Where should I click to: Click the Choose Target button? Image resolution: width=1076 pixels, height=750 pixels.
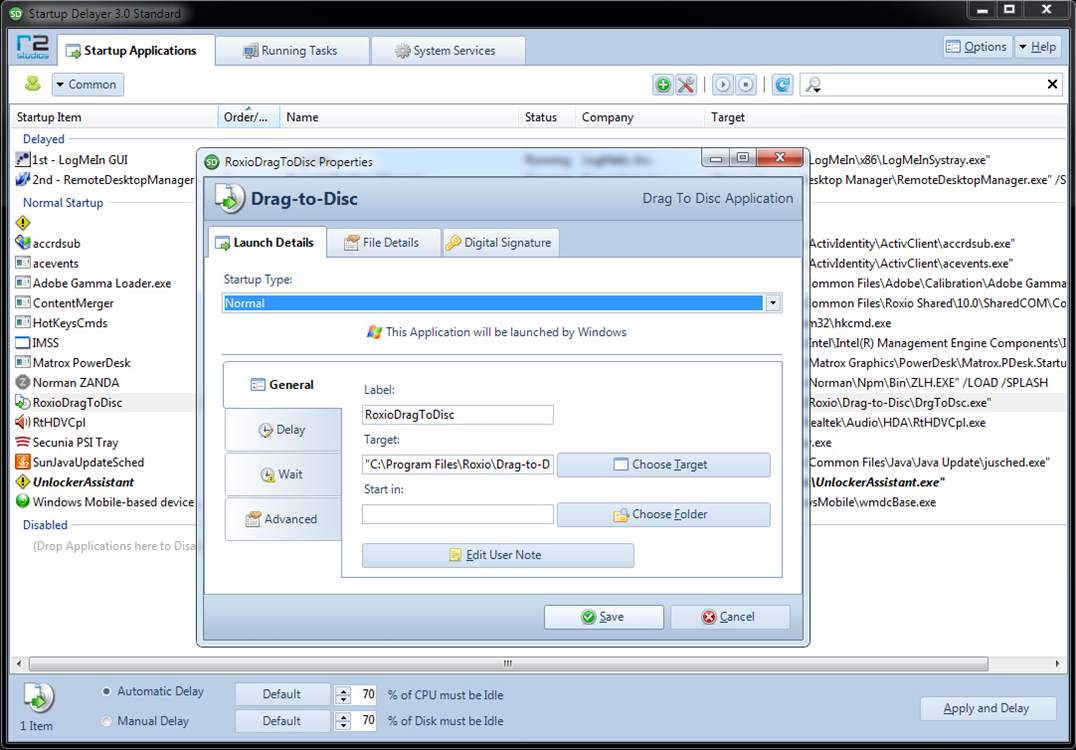click(x=664, y=465)
